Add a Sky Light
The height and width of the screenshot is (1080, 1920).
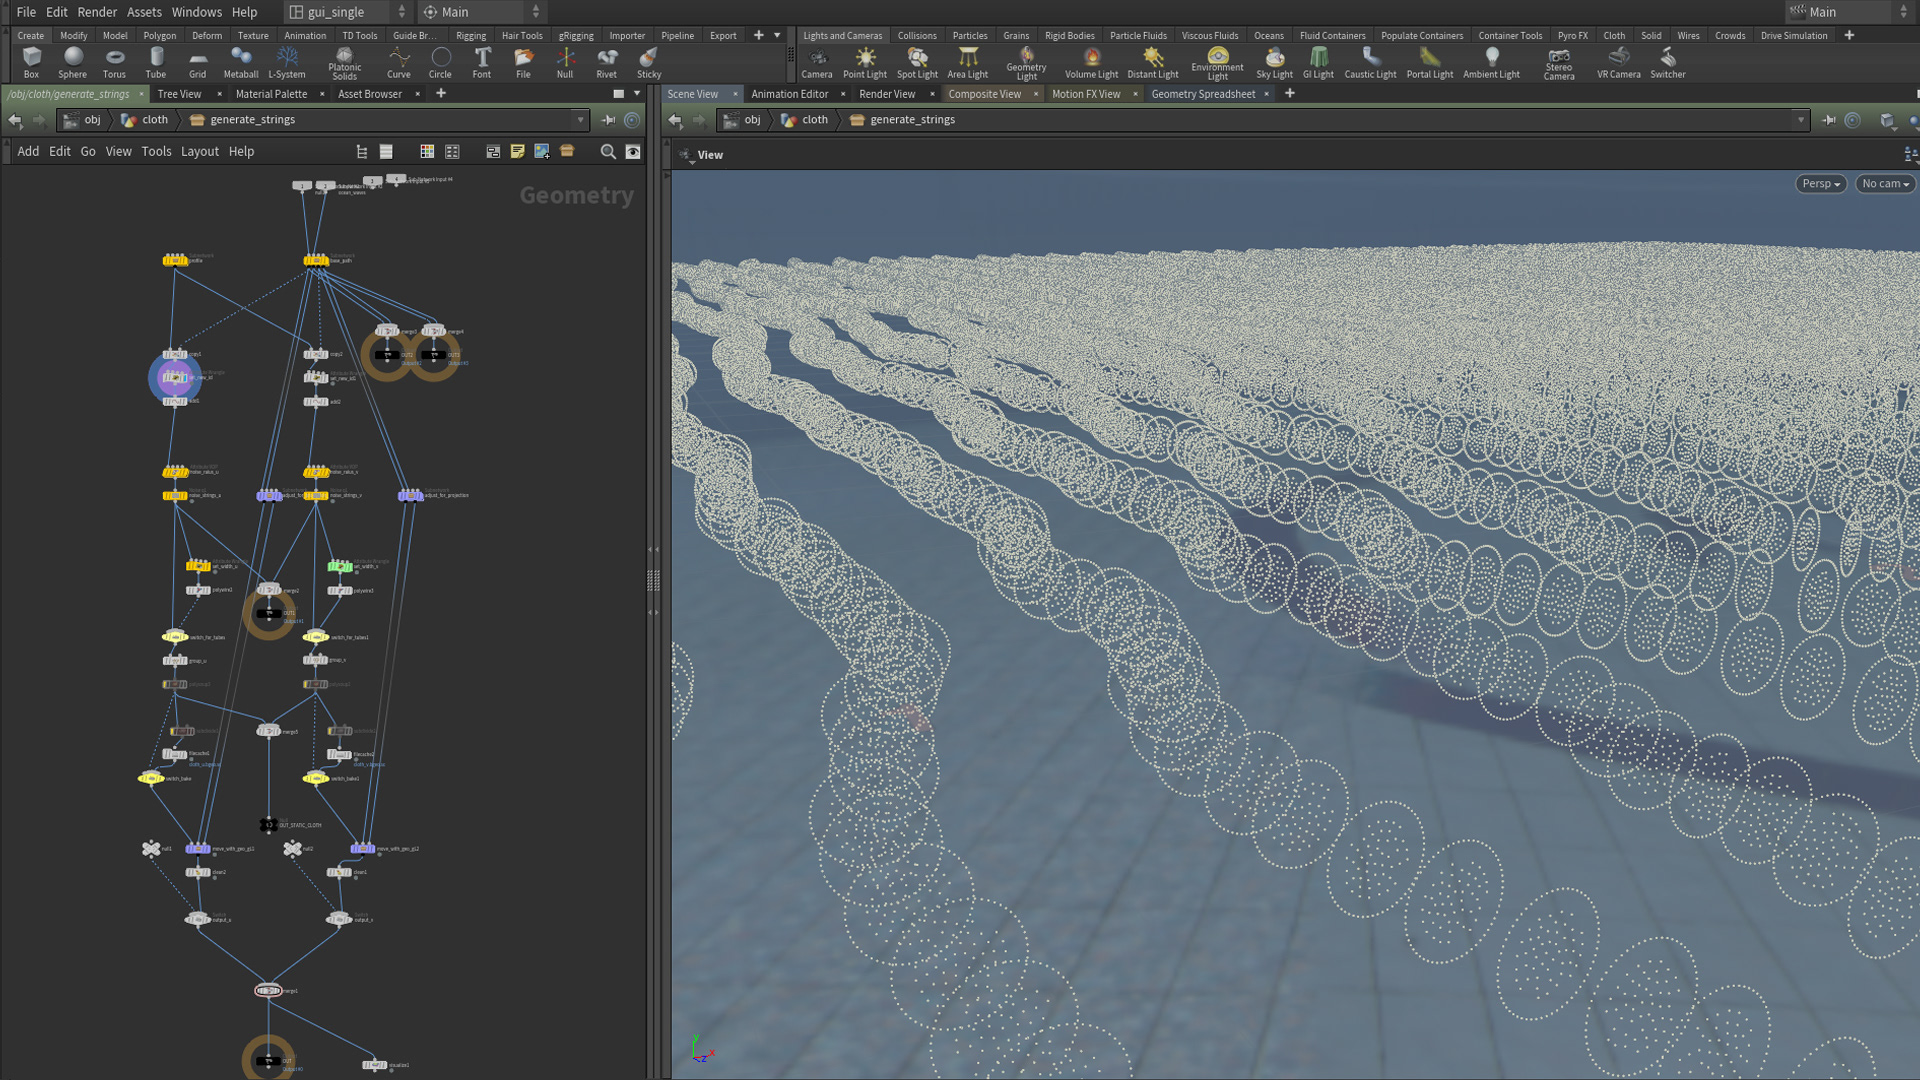click(x=1274, y=63)
